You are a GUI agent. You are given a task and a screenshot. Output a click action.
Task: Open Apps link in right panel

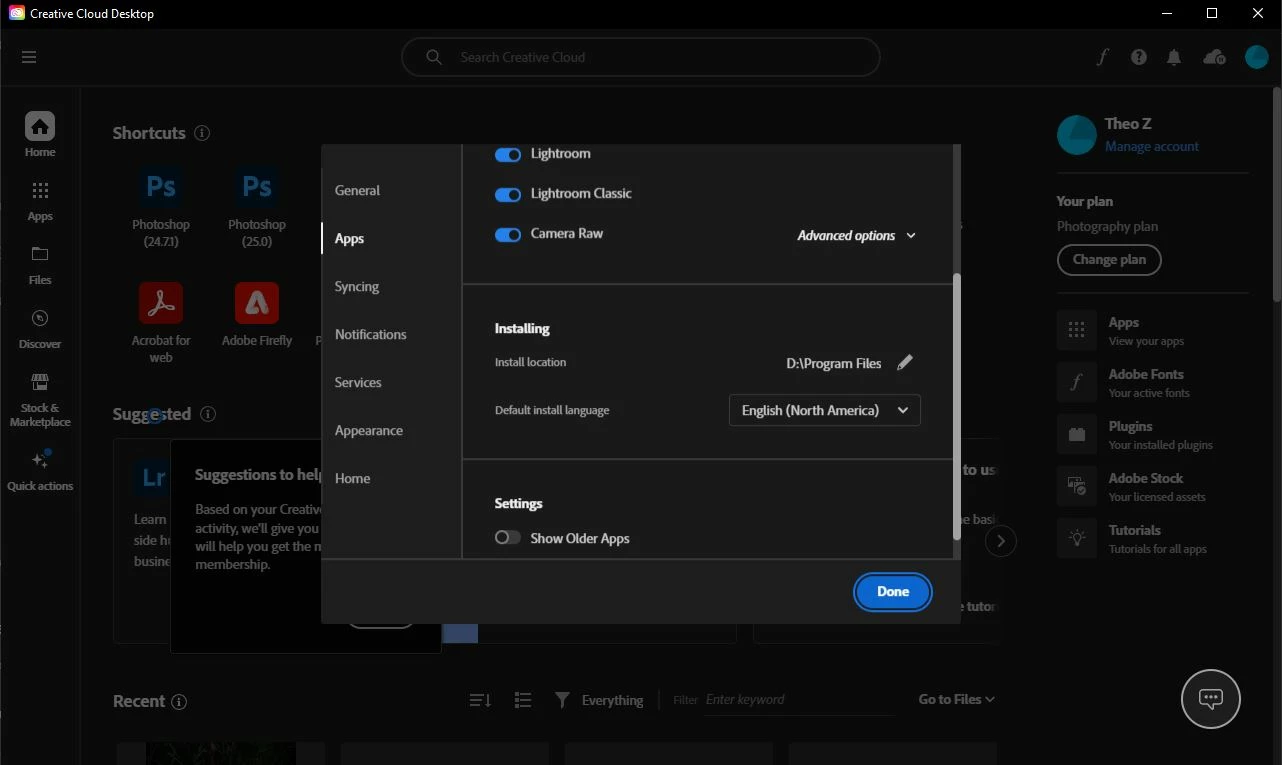pos(1153,331)
